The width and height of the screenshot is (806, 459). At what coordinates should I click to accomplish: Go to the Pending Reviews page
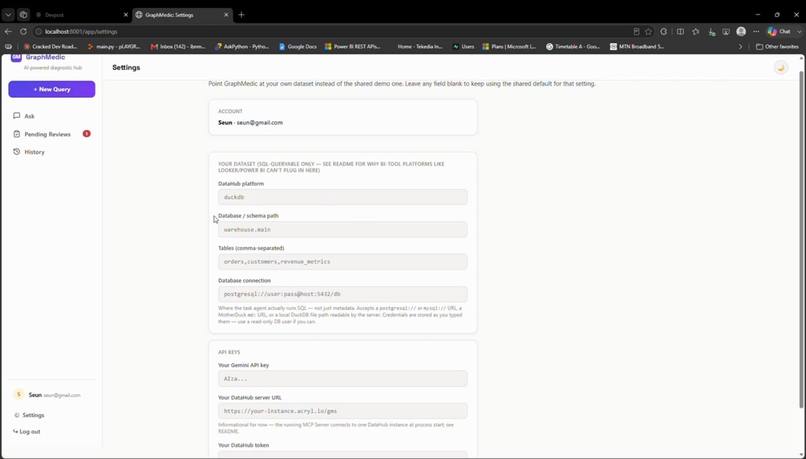click(x=47, y=134)
